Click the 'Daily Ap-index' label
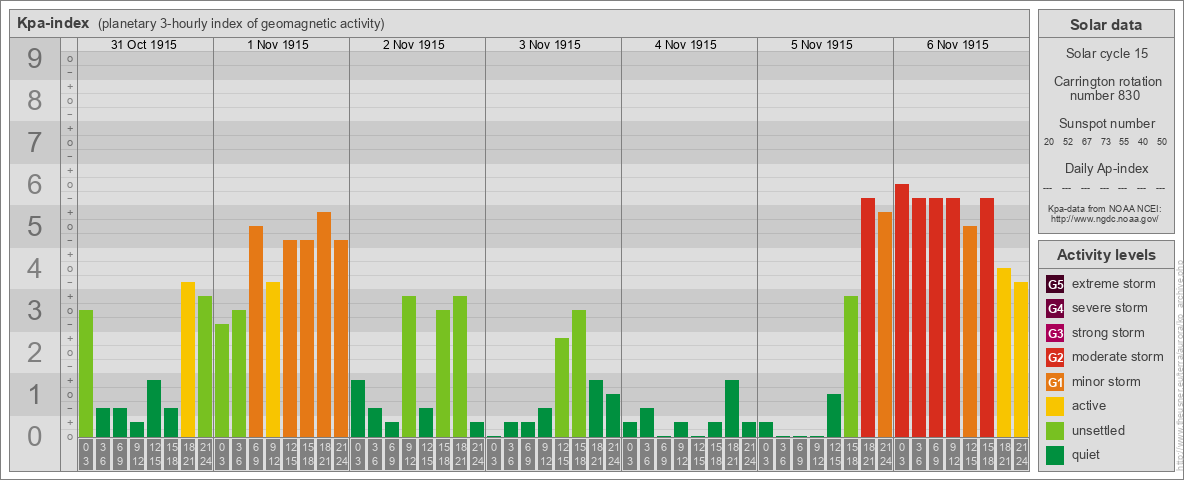This screenshot has width=1184, height=480. [x=1106, y=168]
